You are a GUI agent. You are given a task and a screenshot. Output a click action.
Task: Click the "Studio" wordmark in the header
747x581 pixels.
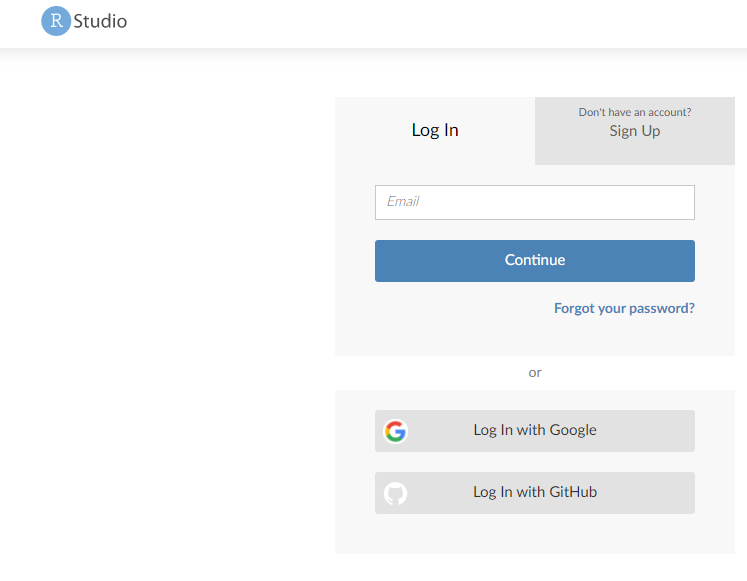100,20
